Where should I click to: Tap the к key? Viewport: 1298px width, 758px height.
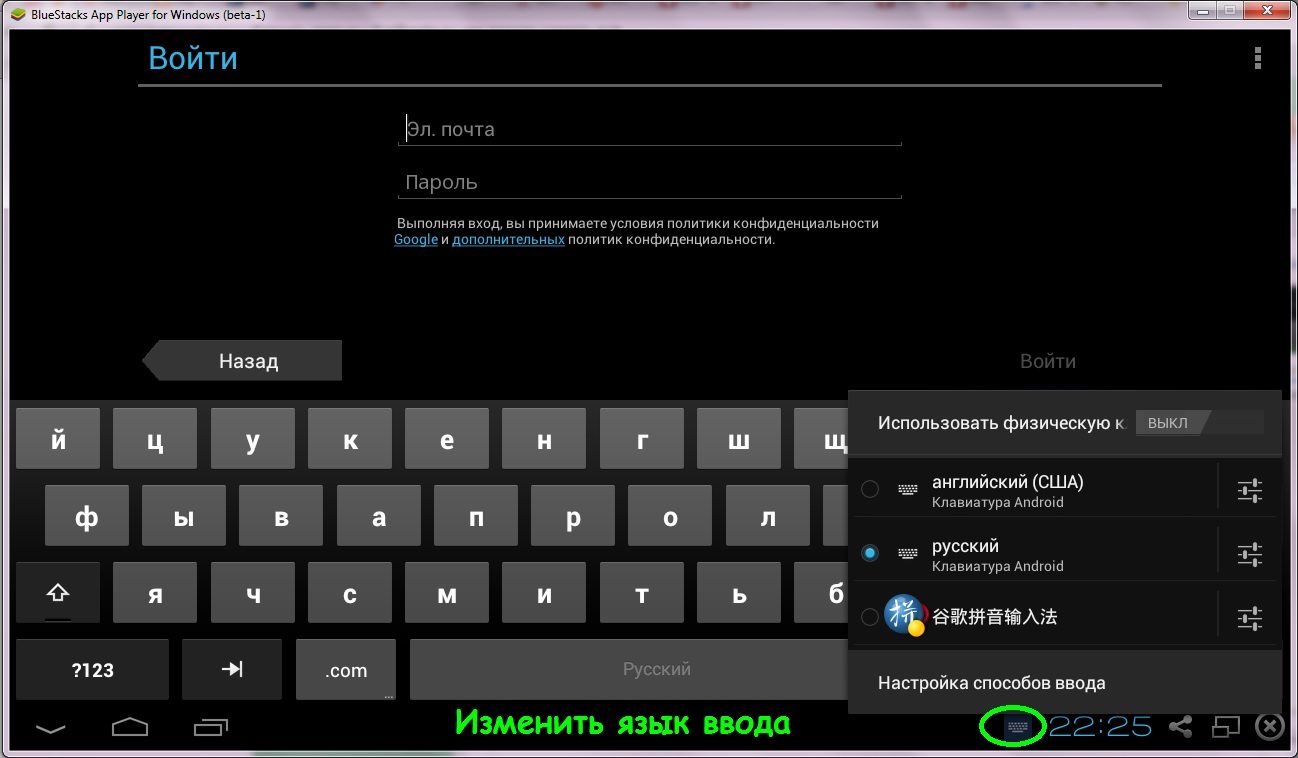click(350, 439)
